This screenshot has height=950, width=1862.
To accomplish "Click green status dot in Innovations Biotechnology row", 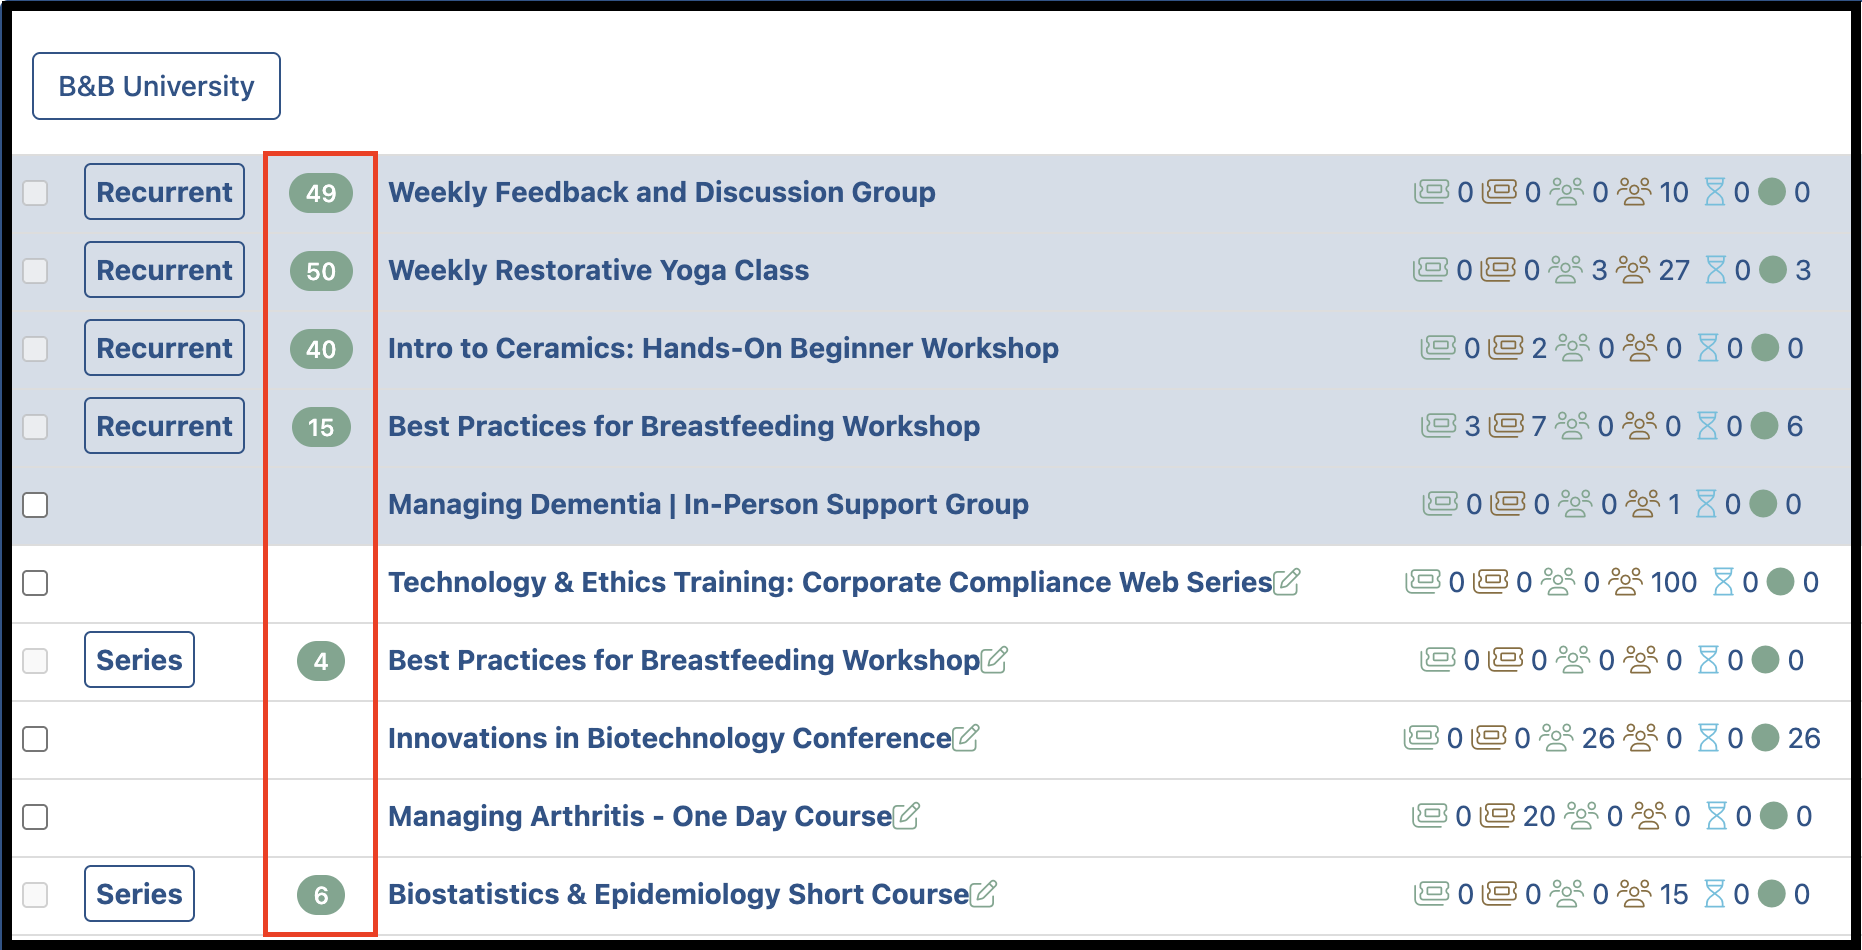I will click(x=1766, y=738).
